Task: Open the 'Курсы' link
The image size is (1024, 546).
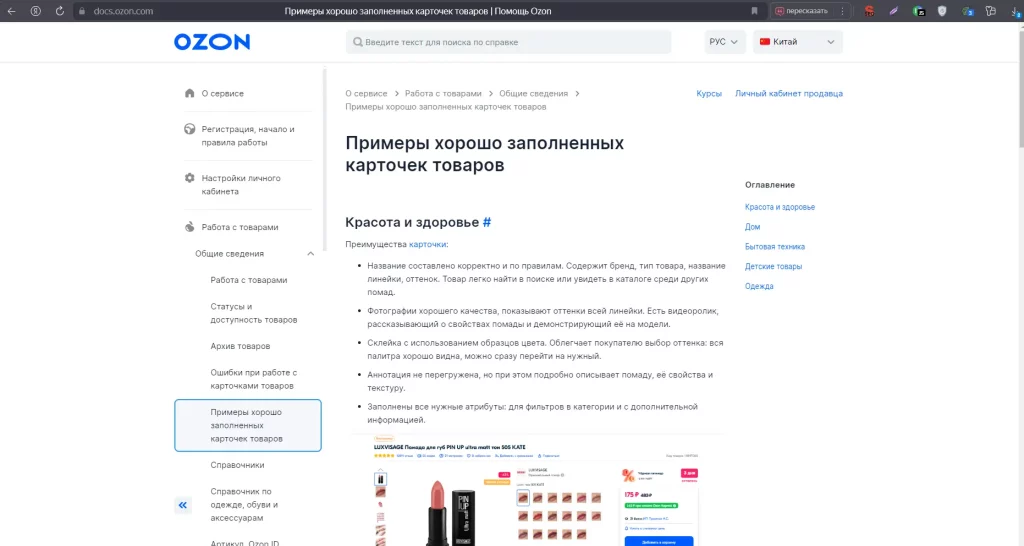Action: point(709,93)
